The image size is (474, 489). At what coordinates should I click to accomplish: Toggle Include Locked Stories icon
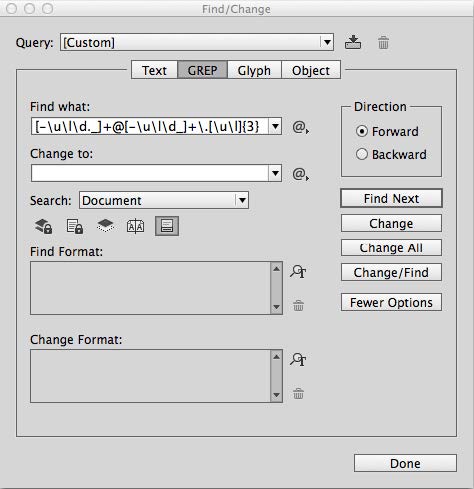point(75,226)
